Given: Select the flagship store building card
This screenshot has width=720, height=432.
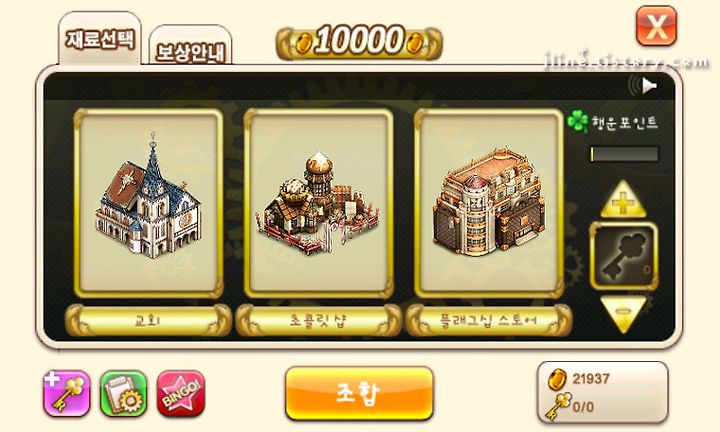Looking at the screenshot, I should (x=489, y=203).
